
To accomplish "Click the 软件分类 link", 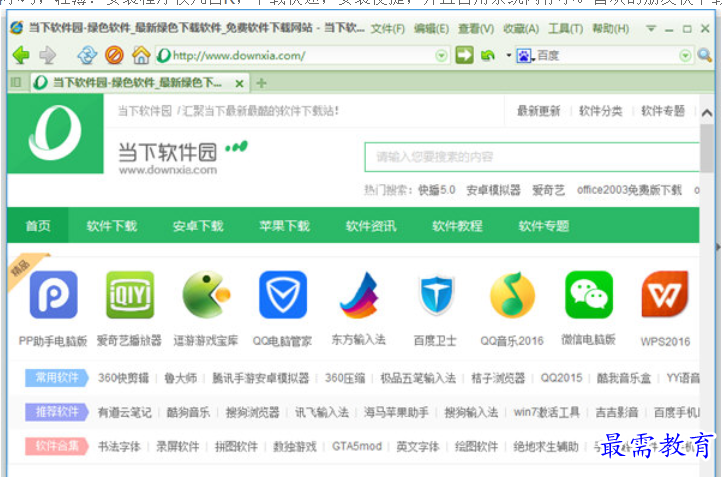I will point(600,111).
